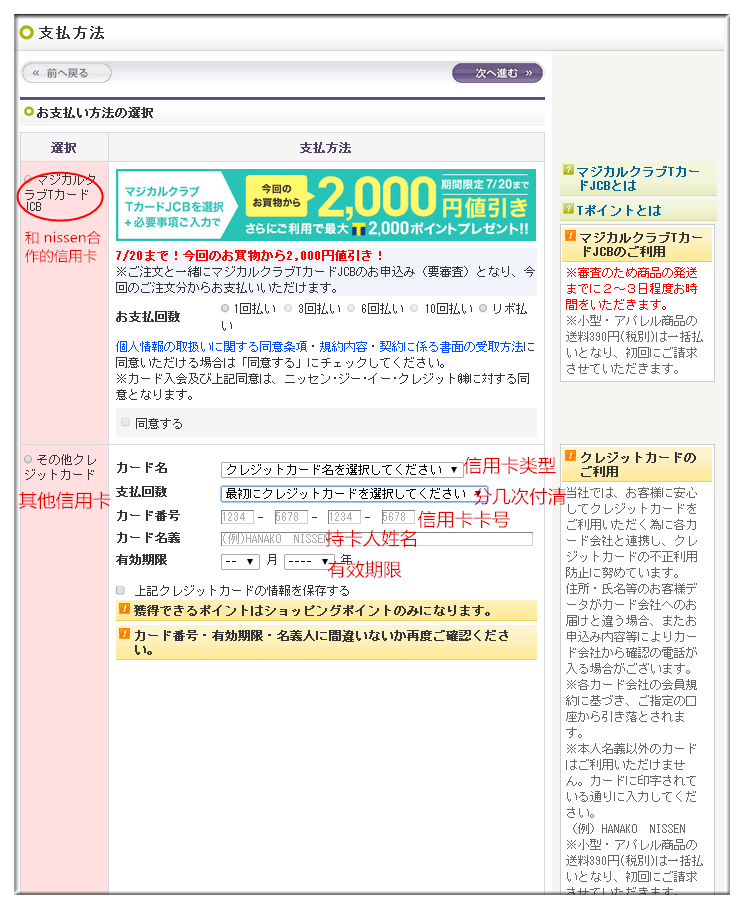Click the カード番号 label

[x=148, y=515]
